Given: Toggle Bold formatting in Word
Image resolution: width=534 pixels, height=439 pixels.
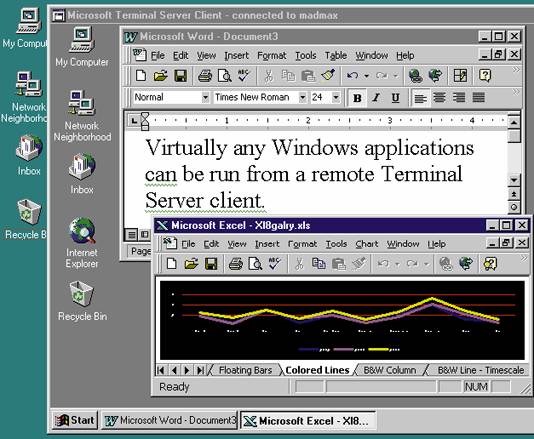Looking at the screenshot, I should 357,98.
